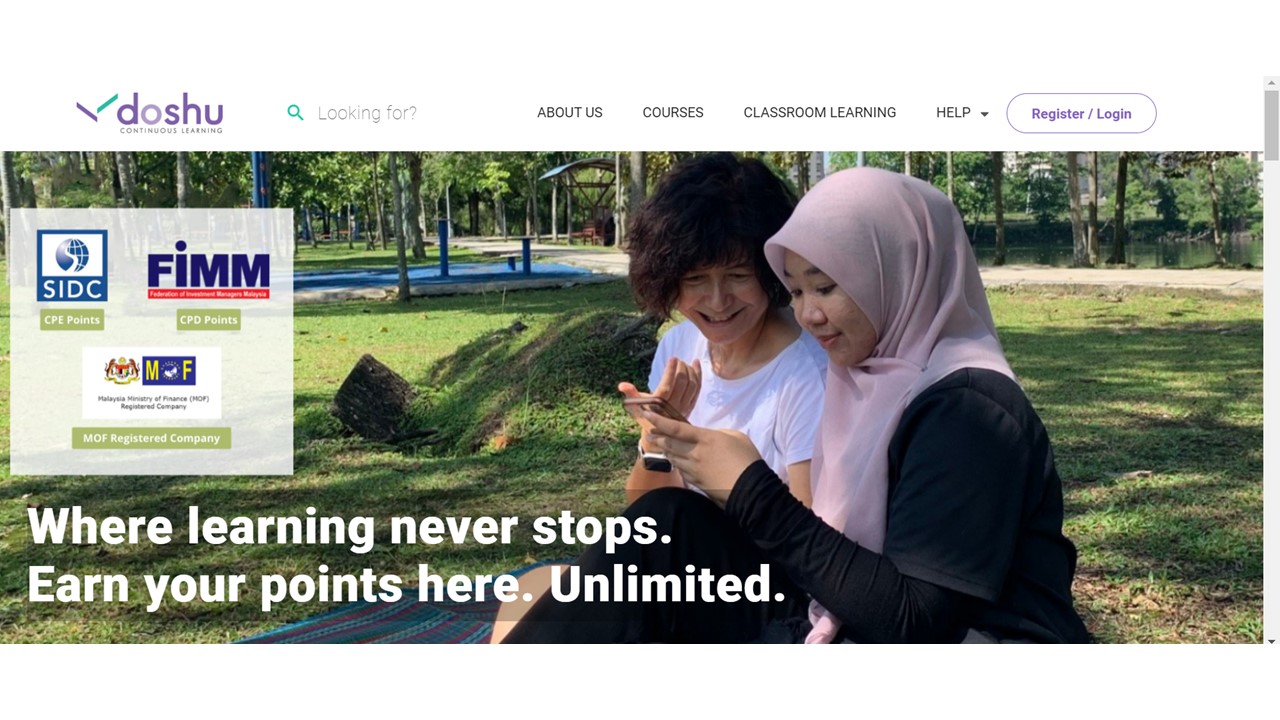Viewport: 1280px width, 720px height.
Task: Expand the caret arrow beside HELP
Action: tap(984, 114)
